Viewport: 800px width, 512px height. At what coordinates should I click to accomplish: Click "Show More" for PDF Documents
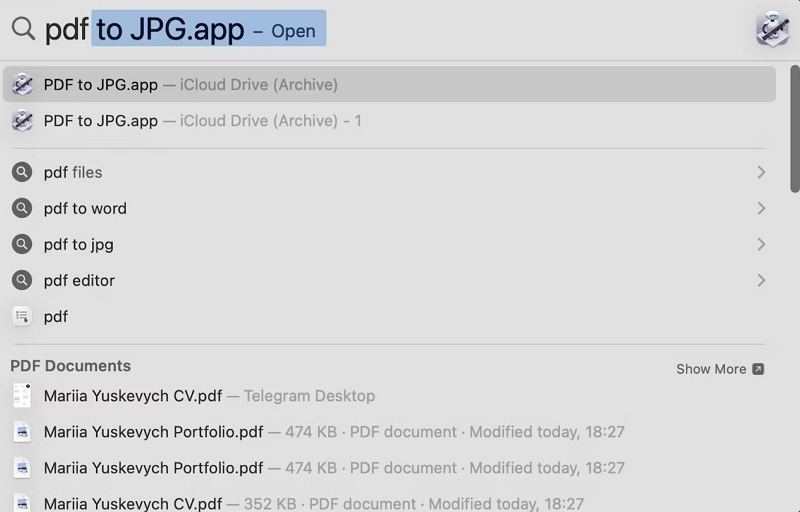click(x=720, y=369)
